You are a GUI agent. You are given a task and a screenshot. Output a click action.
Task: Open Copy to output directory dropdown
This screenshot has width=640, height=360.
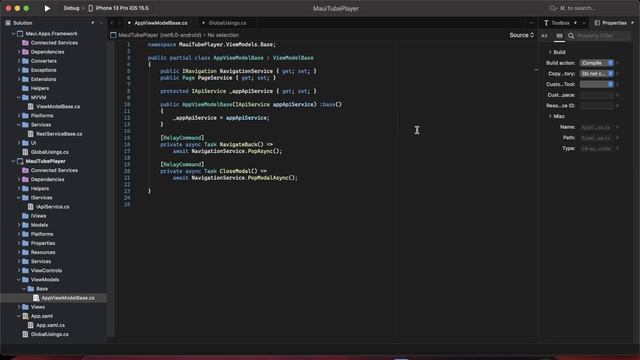596,74
